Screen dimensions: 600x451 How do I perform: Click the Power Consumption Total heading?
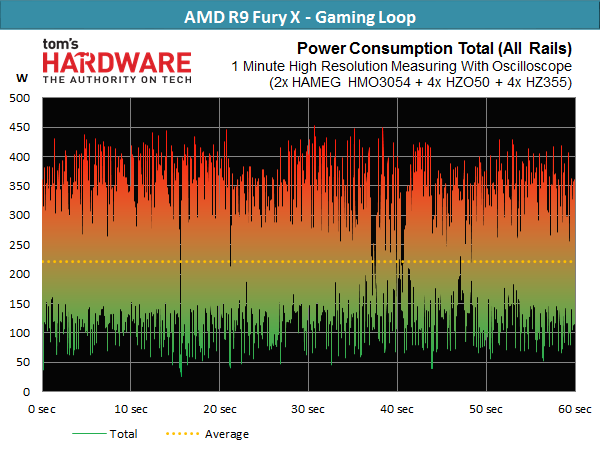(434, 49)
